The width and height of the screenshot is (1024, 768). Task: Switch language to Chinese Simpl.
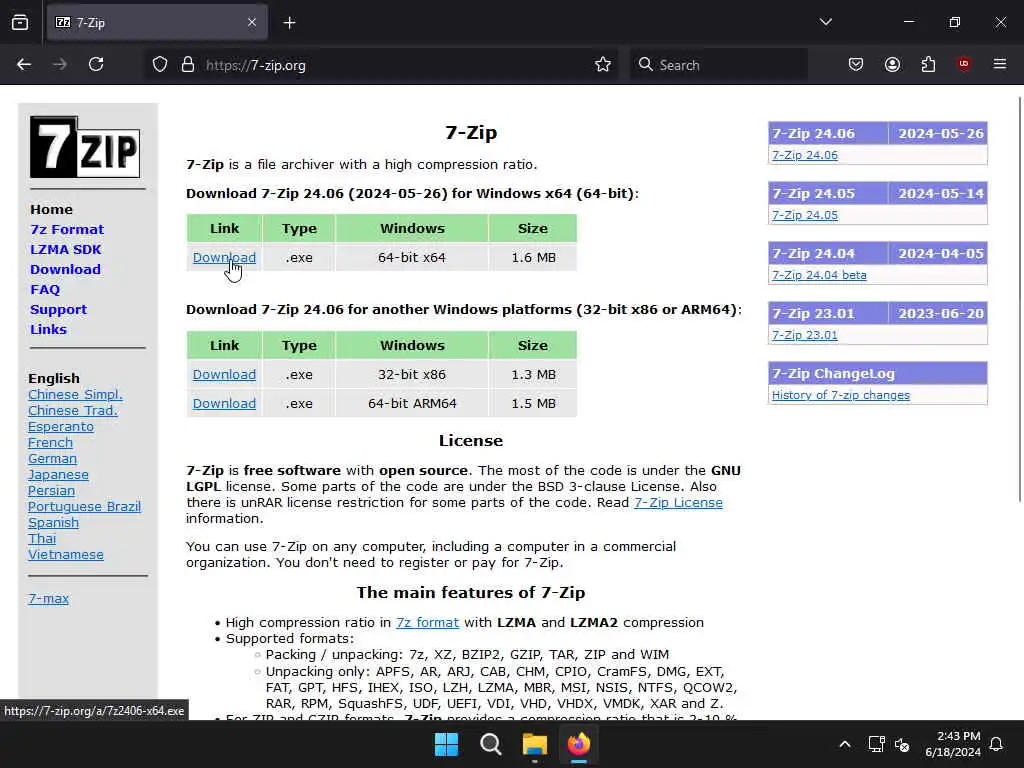click(x=75, y=394)
